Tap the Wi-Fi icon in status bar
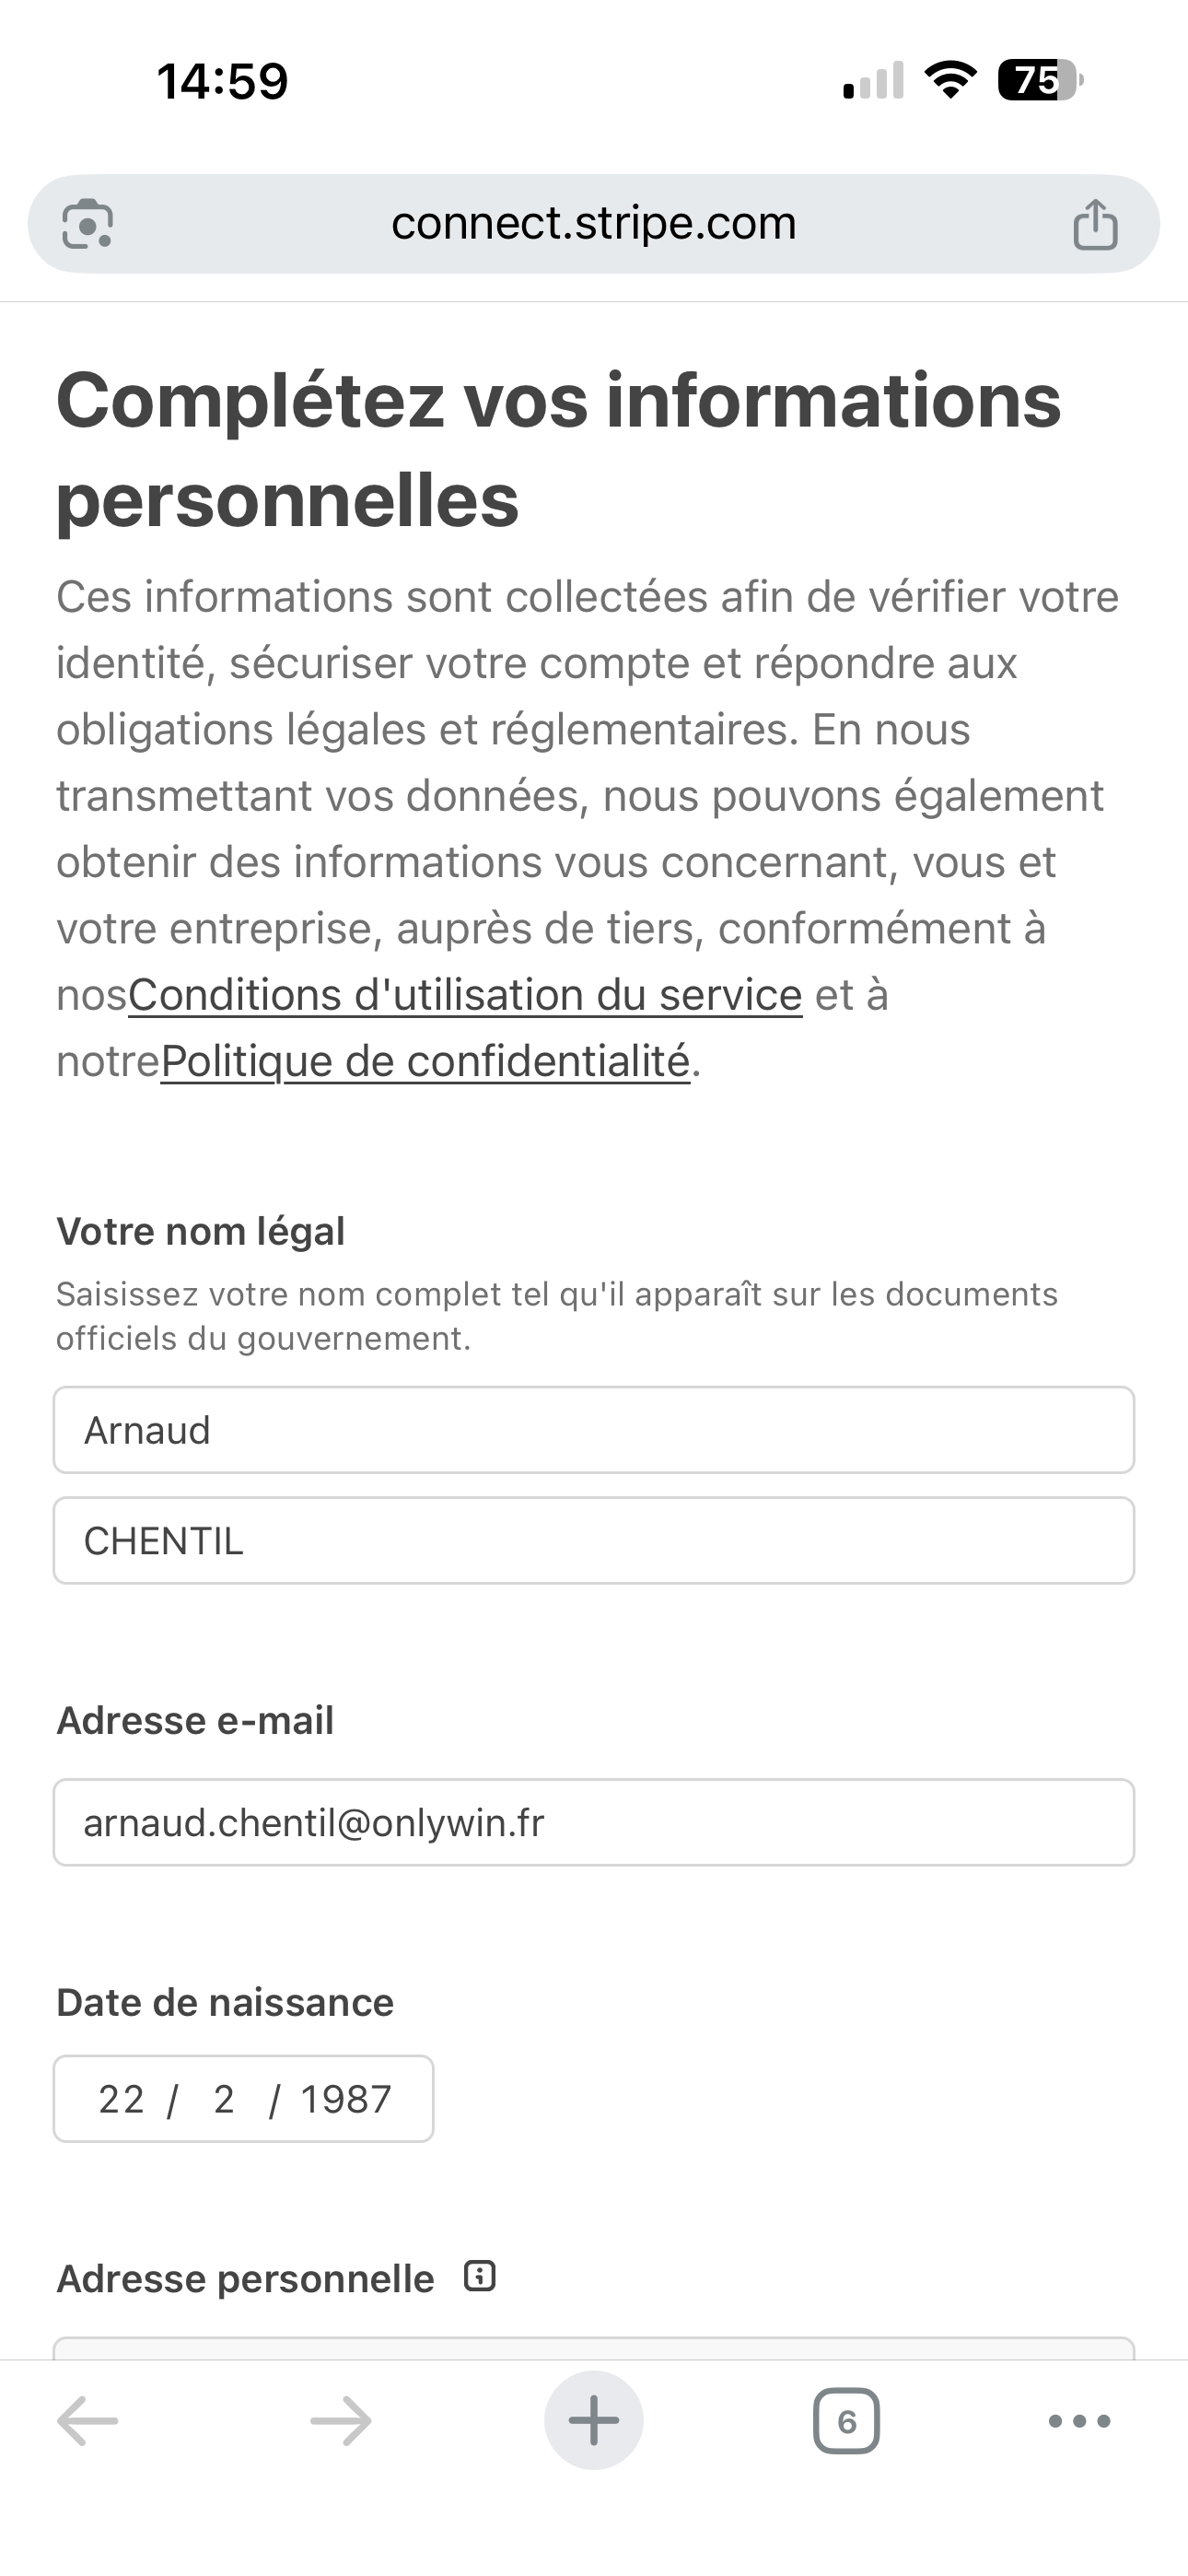The height and width of the screenshot is (2576, 1188). (951, 80)
